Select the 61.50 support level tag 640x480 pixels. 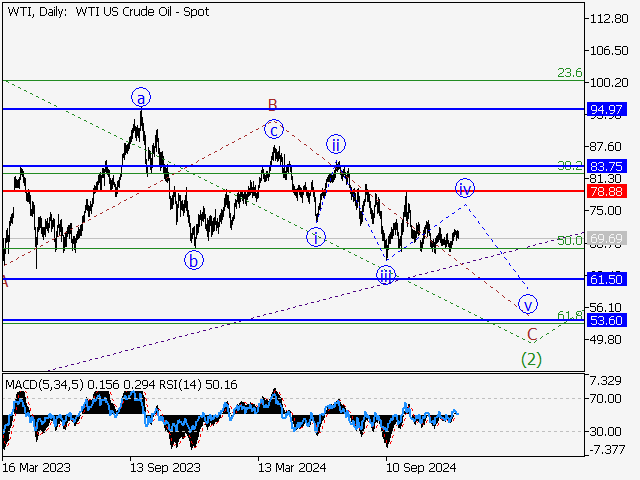tap(607, 279)
